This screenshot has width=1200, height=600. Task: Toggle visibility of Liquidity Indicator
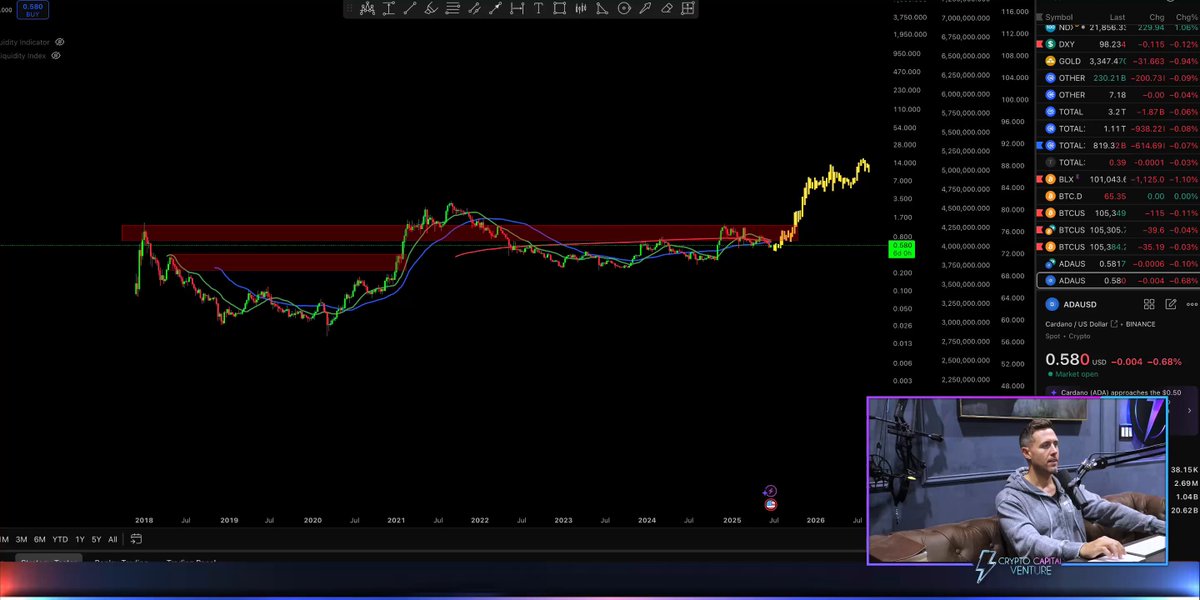[x=60, y=42]
